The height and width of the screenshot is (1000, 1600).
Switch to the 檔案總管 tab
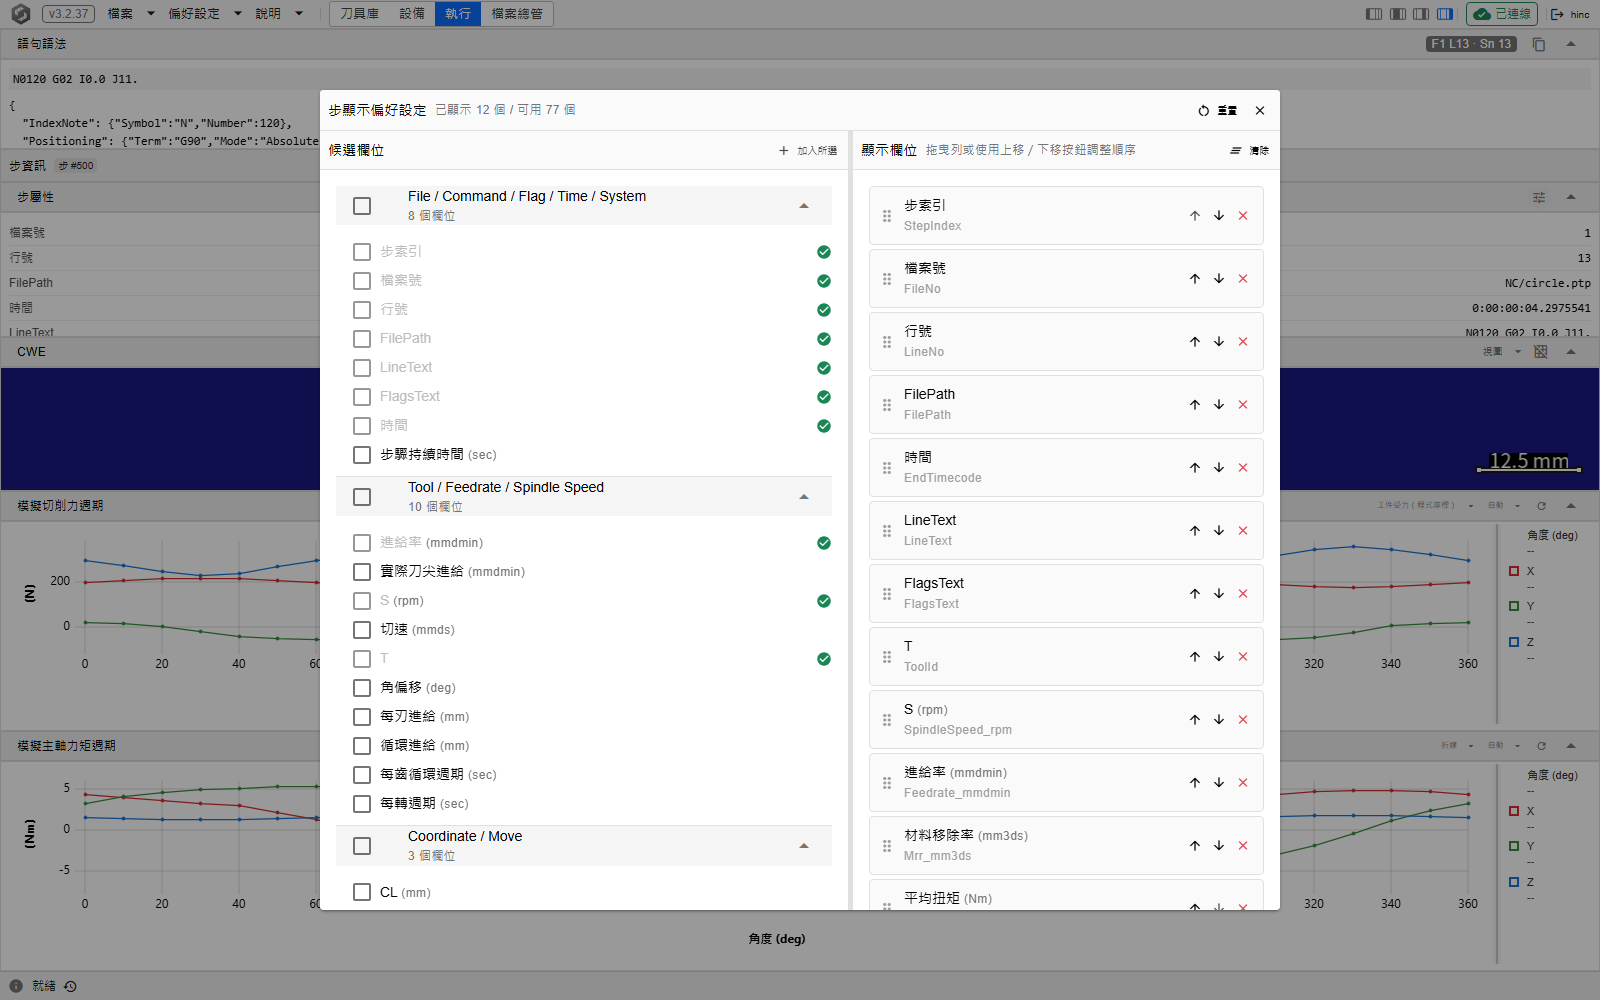(517, 14)
